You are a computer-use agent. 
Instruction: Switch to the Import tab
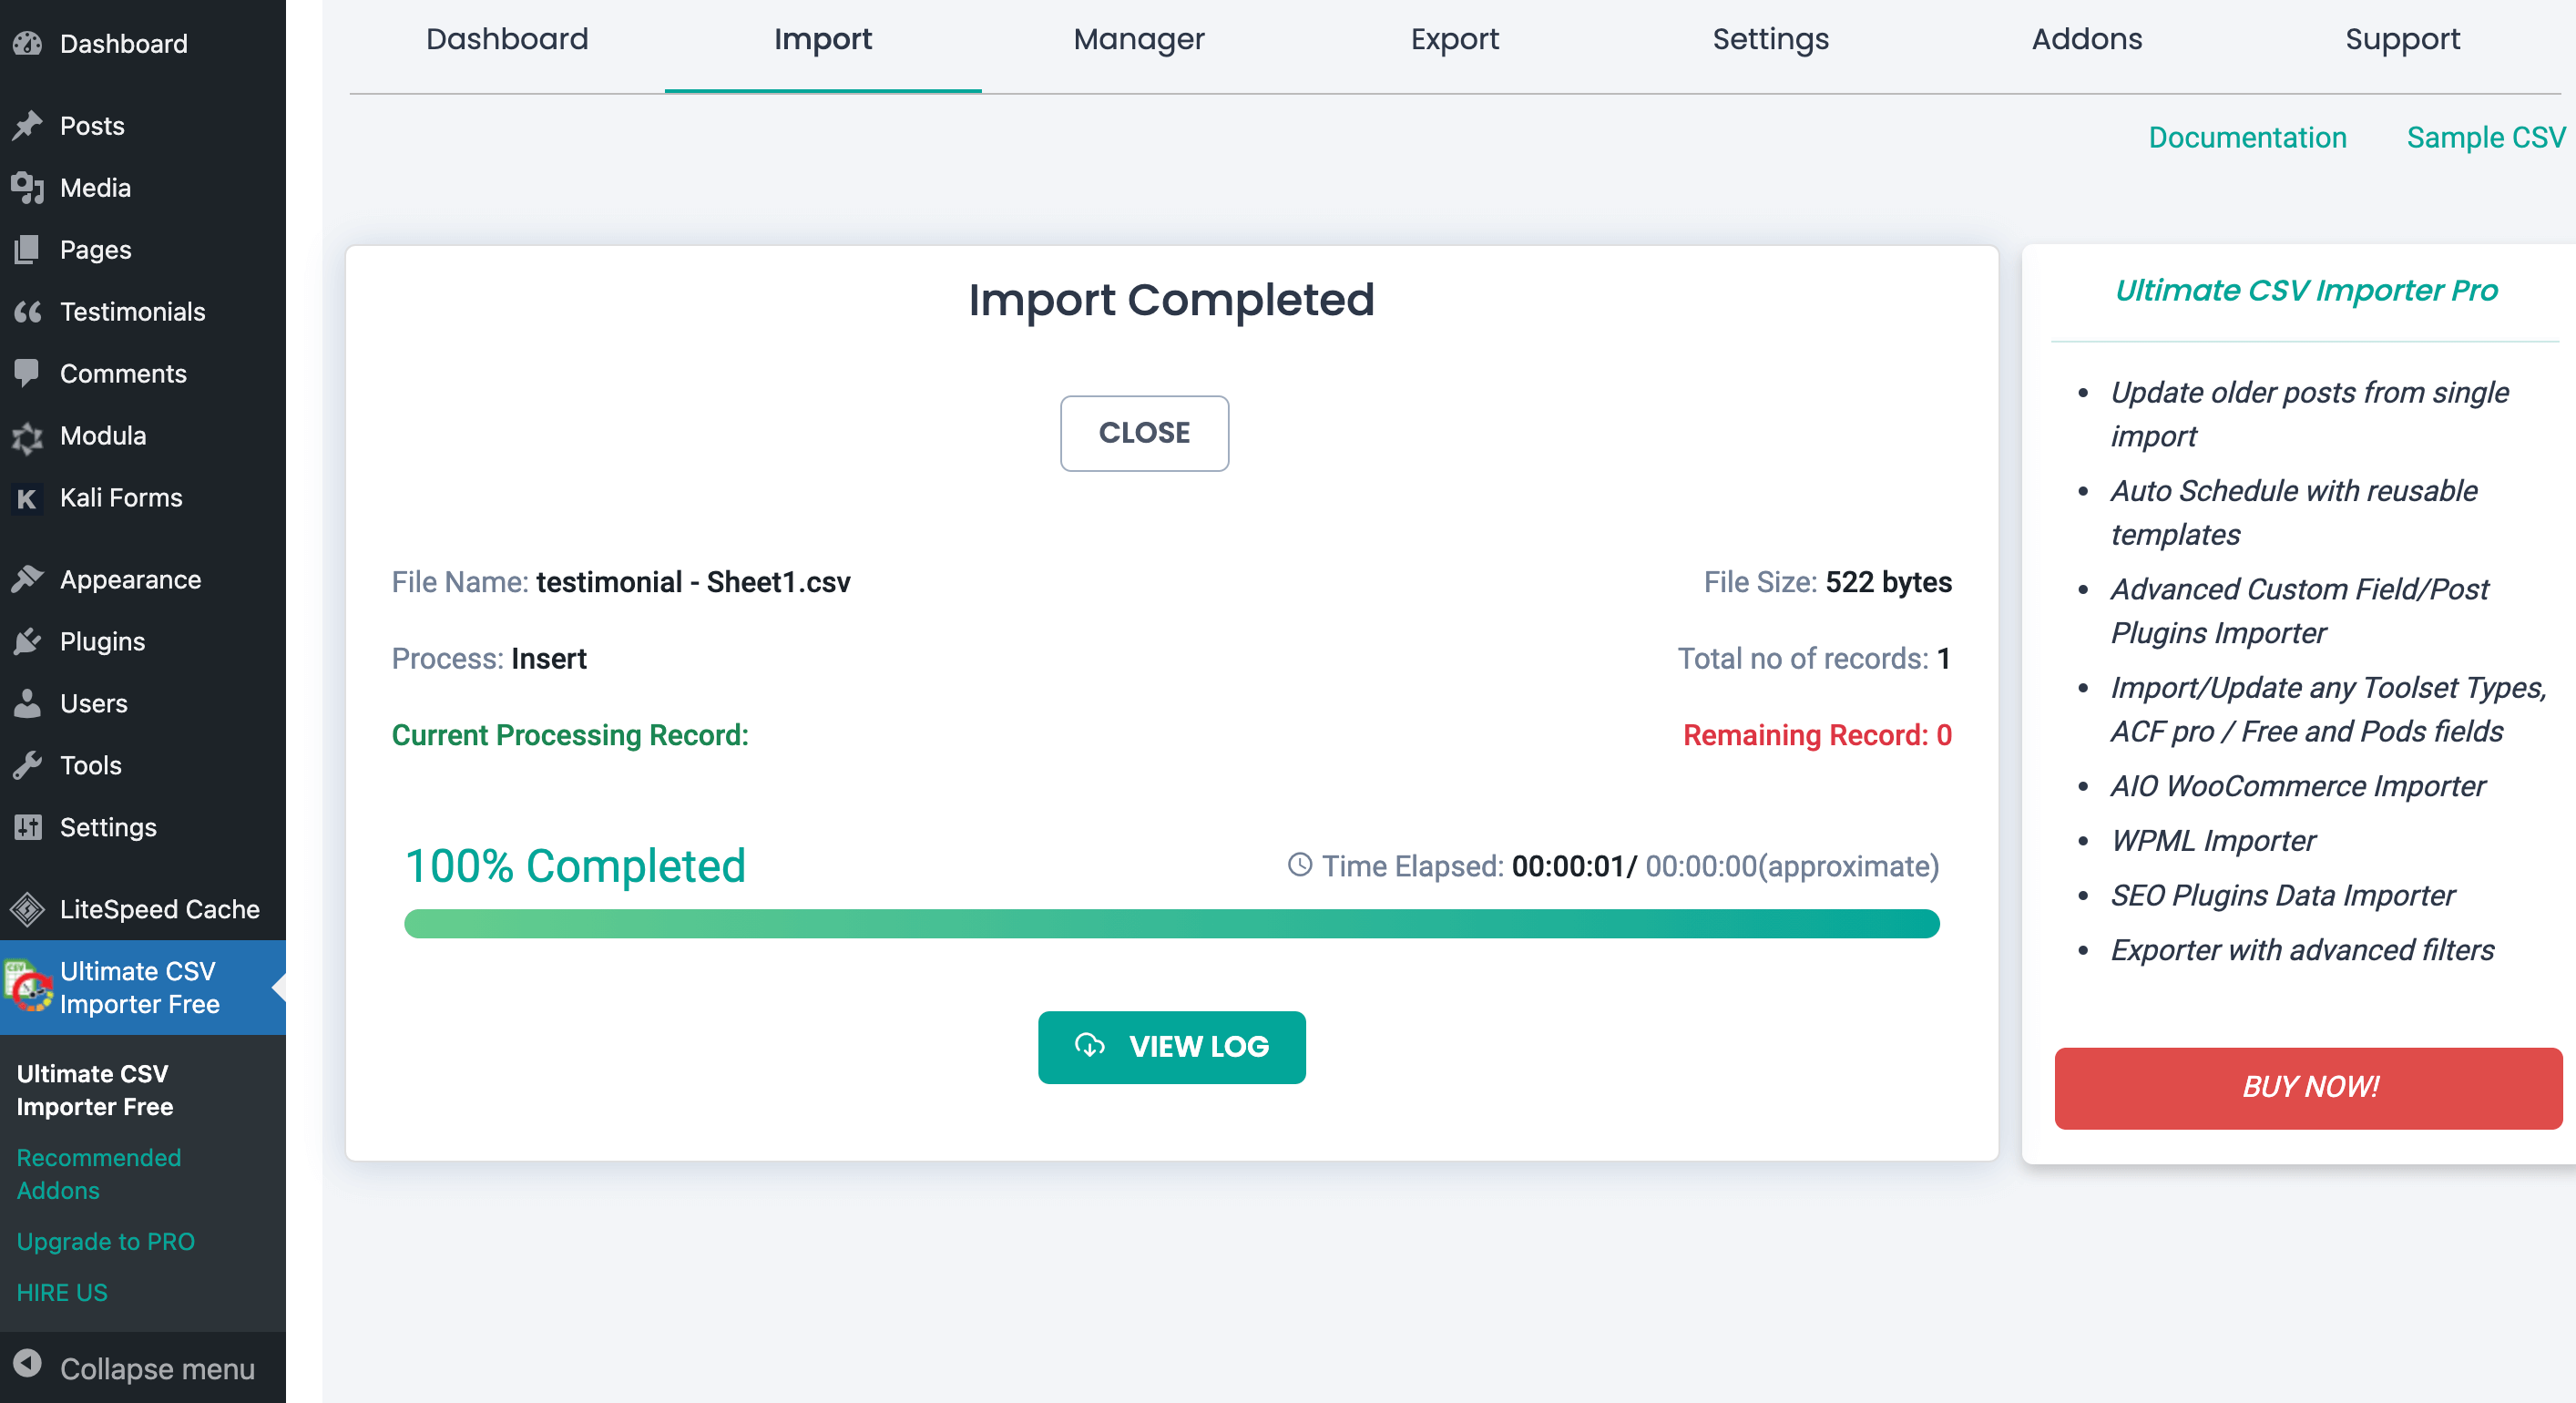coord(823,39)
